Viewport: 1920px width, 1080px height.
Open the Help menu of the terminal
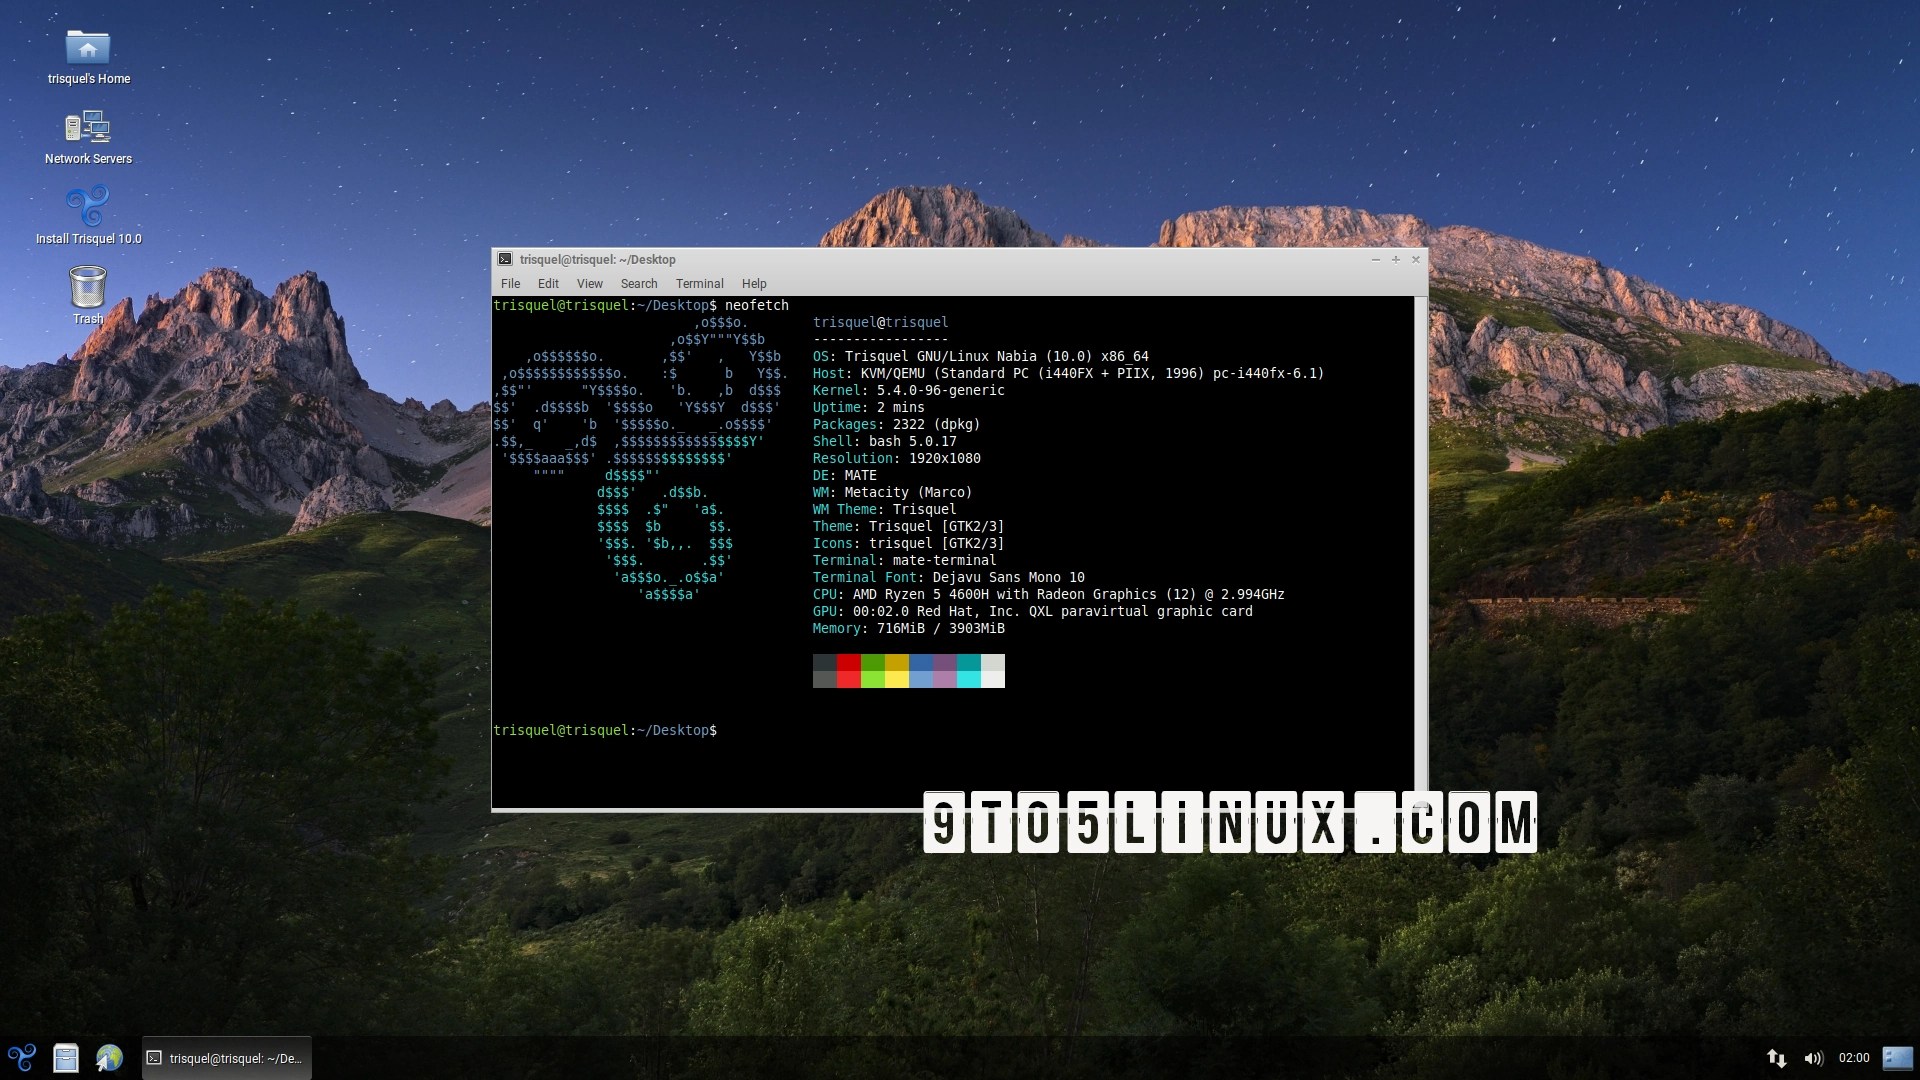pyautogui.click(x=754, y=283)
